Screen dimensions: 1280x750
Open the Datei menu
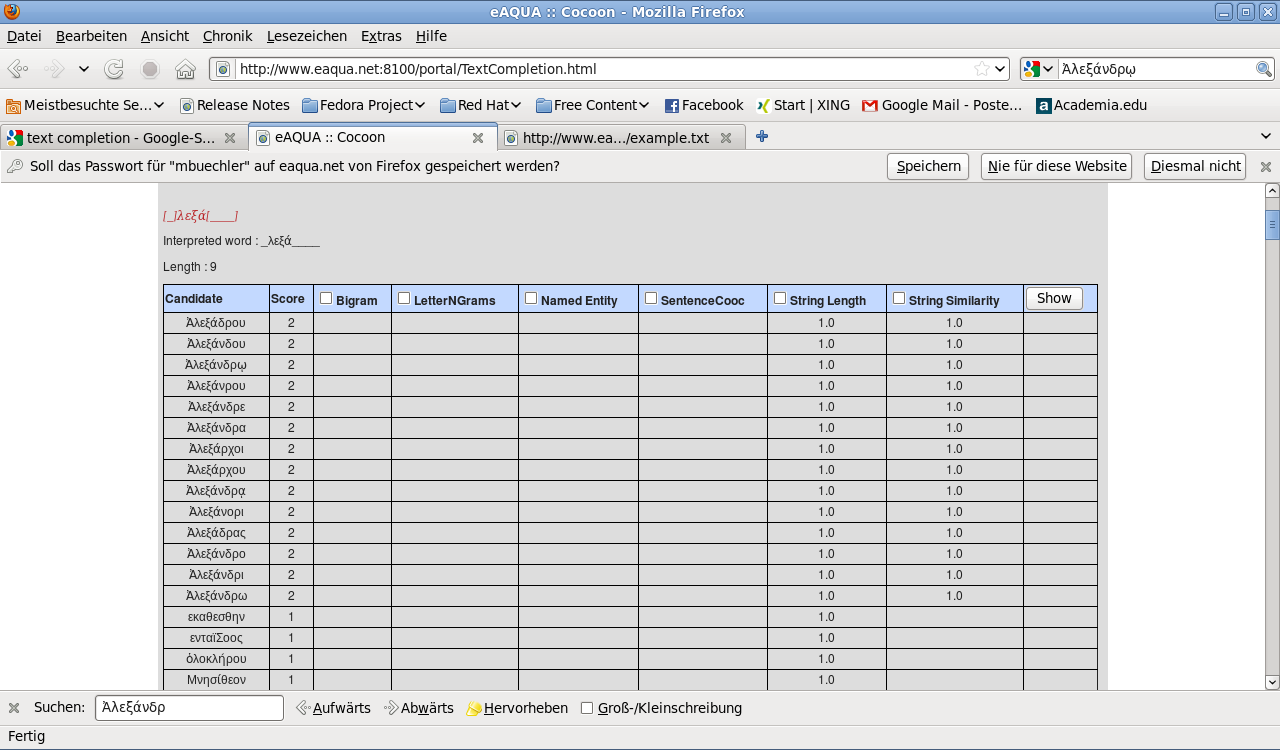pos(24,36)
